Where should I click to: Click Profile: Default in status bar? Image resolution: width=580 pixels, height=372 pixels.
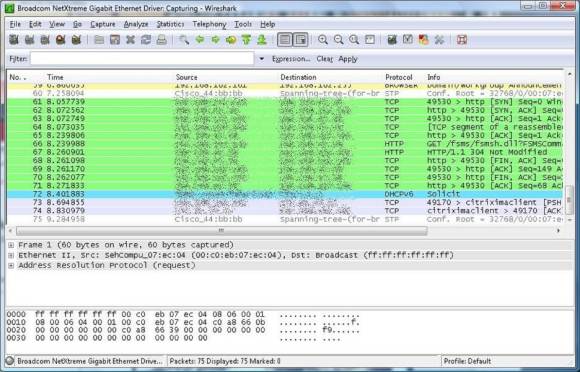point(467,361)
